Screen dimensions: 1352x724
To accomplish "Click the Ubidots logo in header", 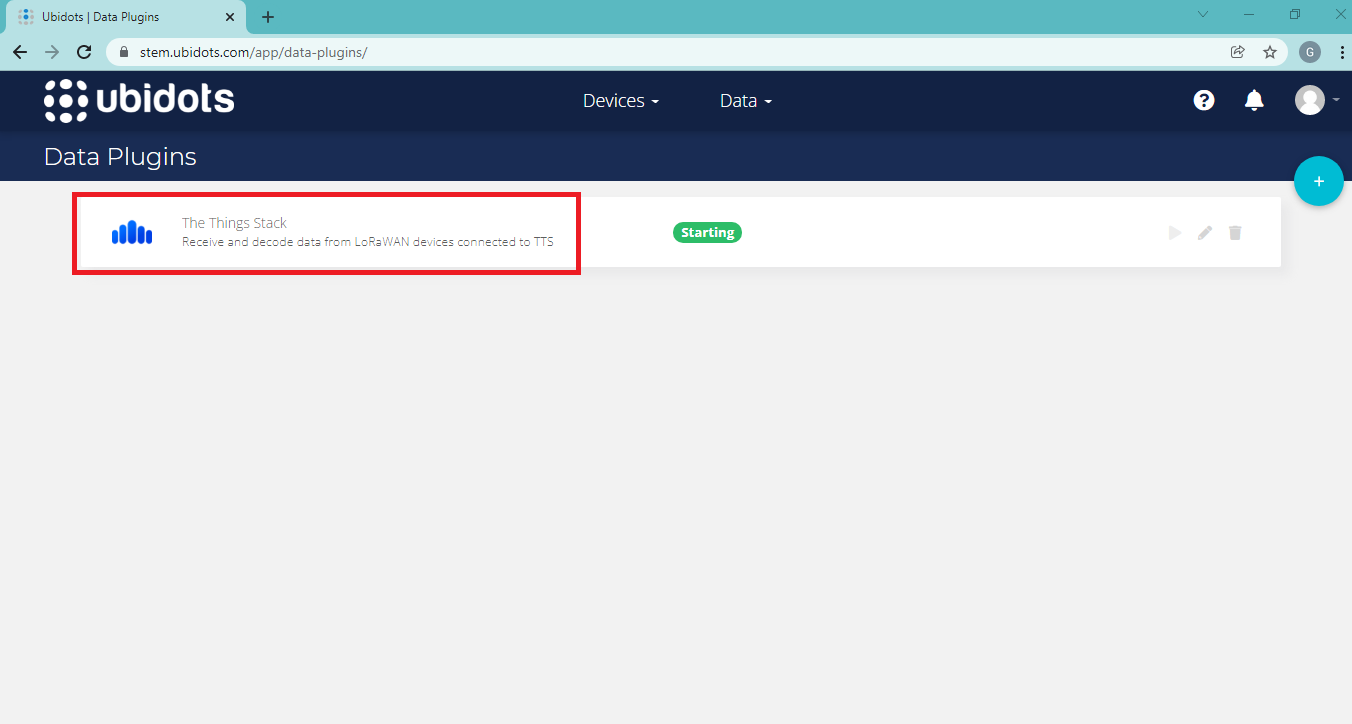I will click(139, 100).
